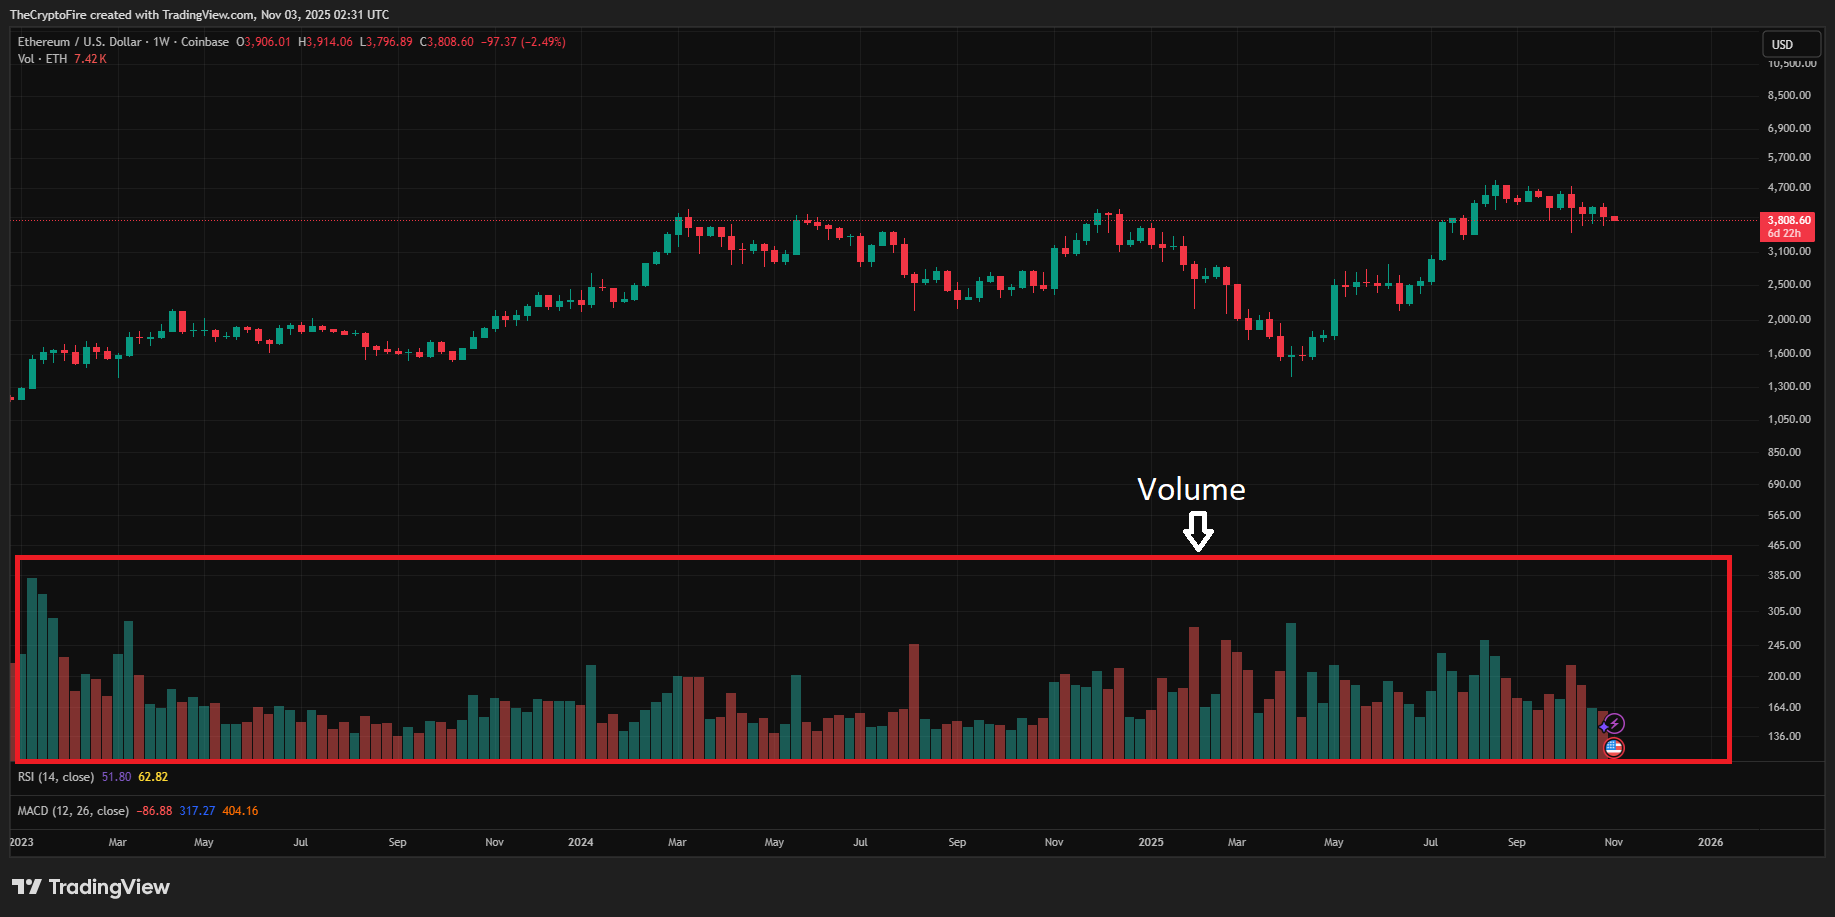This screenshot has height=917, width=1835.
Task: Click the orange MACD value 404.16
Action: tap(239, 811)
